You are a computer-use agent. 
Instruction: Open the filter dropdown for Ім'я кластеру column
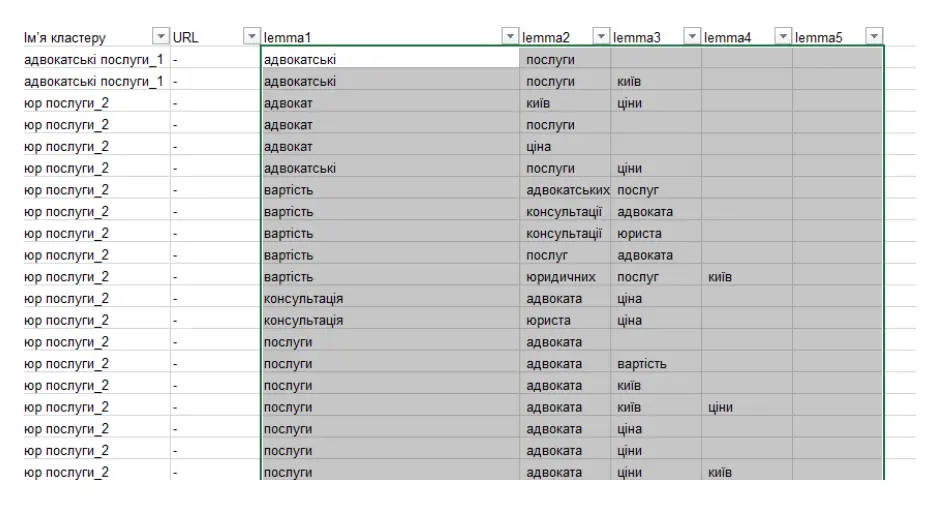tap(160, 37)
